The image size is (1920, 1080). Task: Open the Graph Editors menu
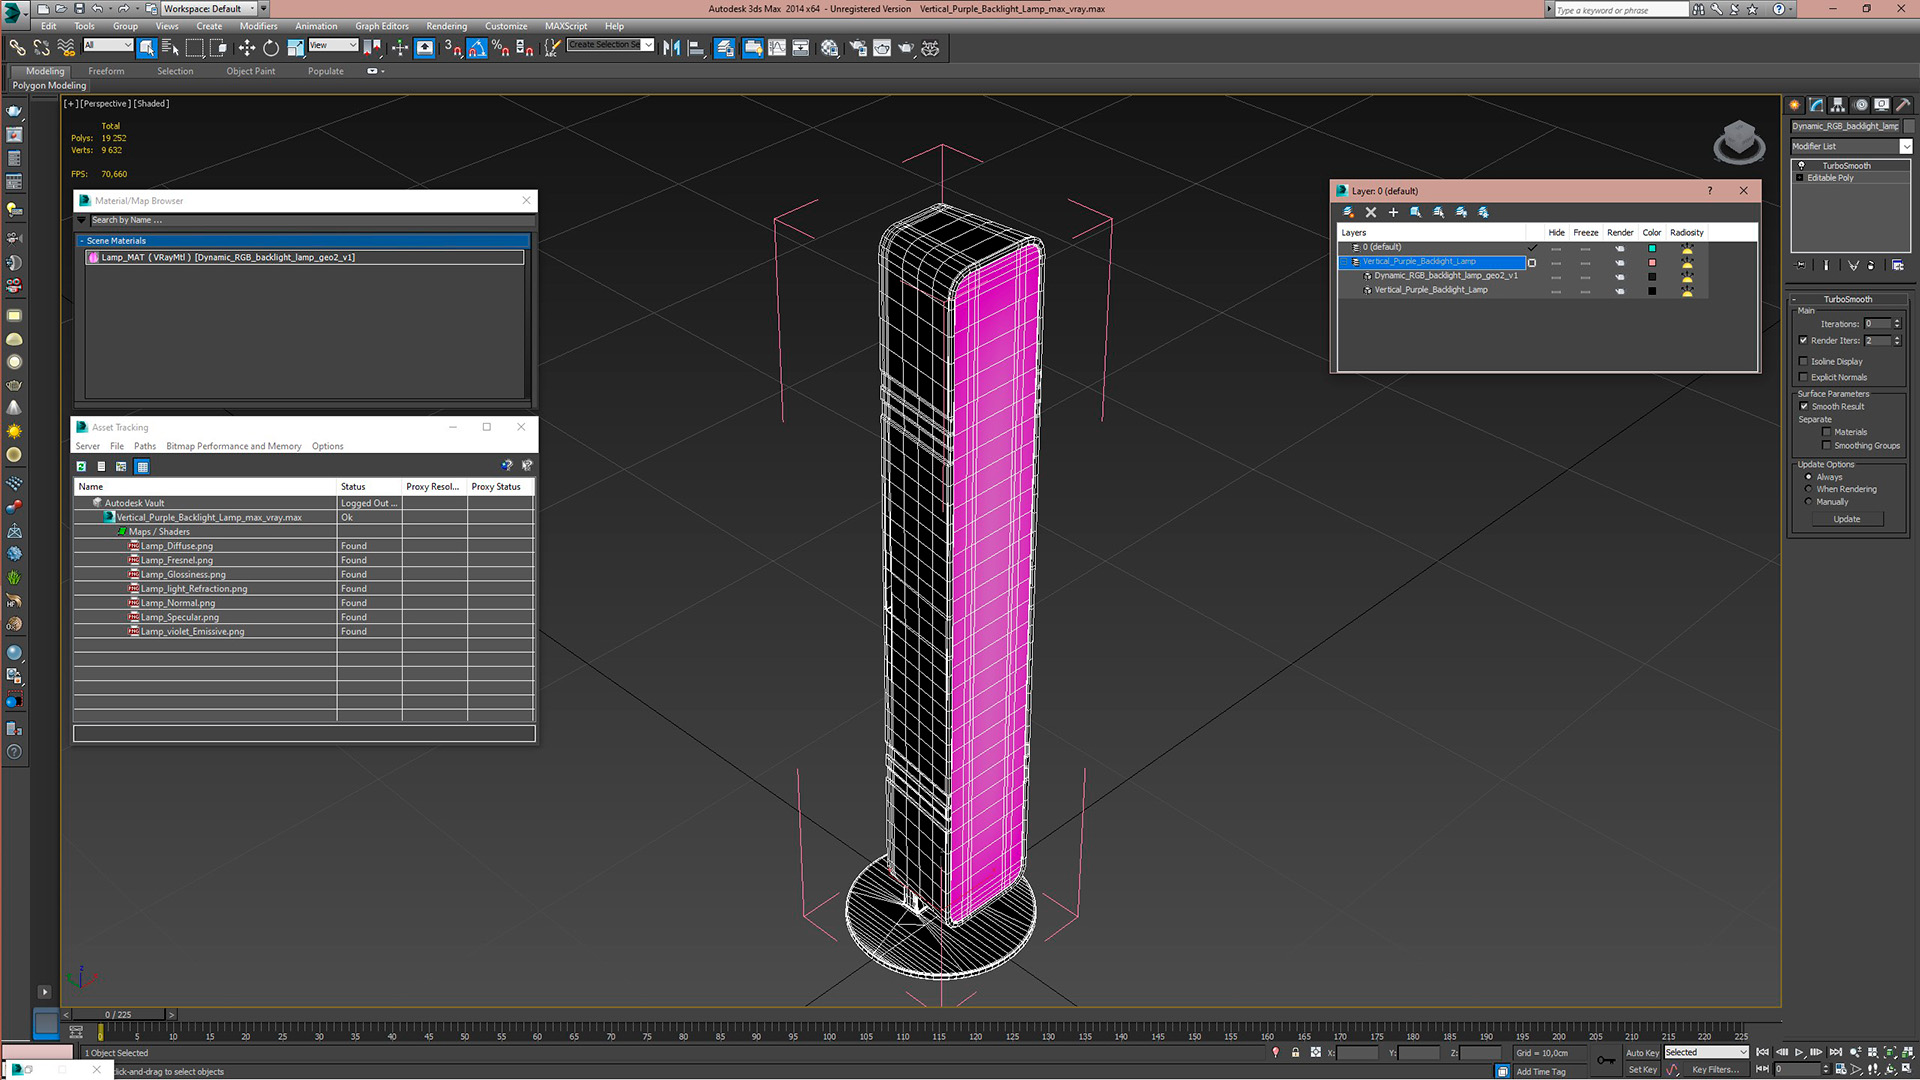[x=381, y=26]
